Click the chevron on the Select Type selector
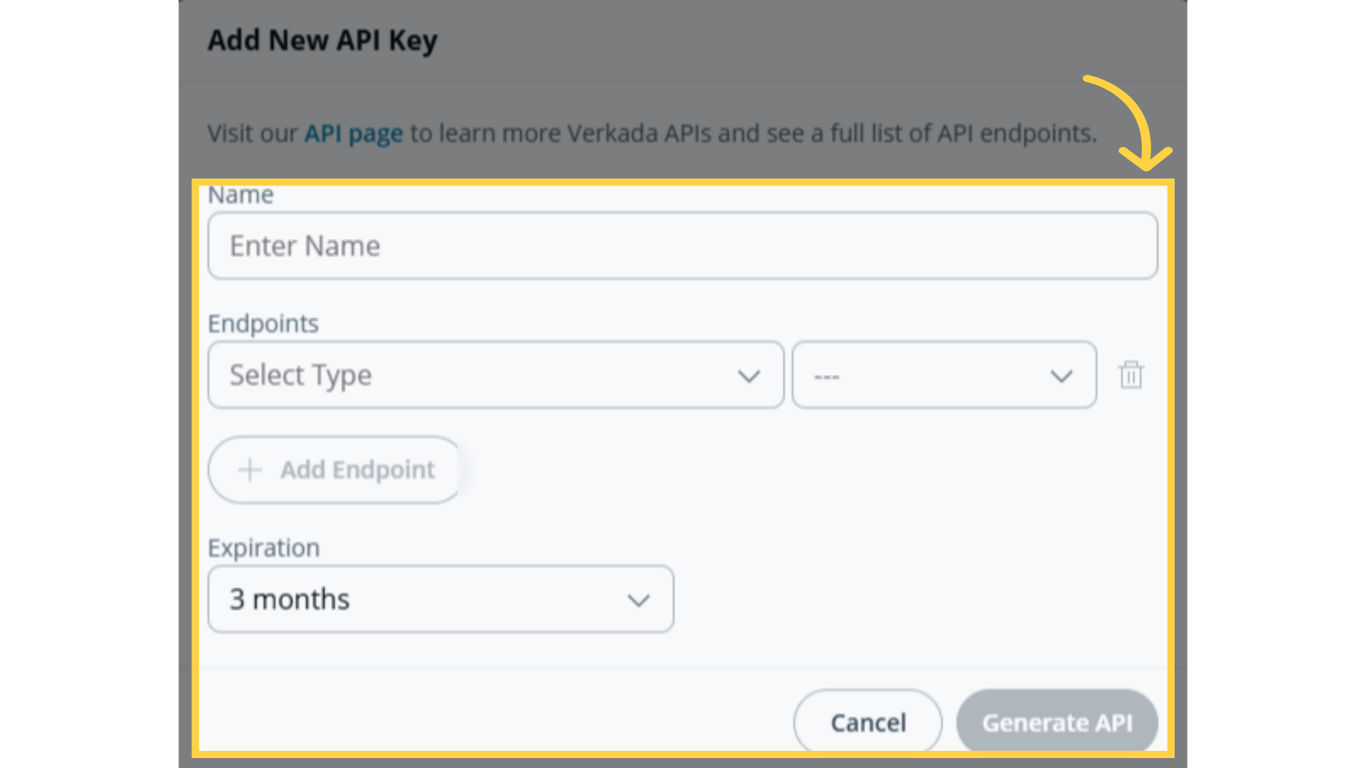 pos(749,375)
